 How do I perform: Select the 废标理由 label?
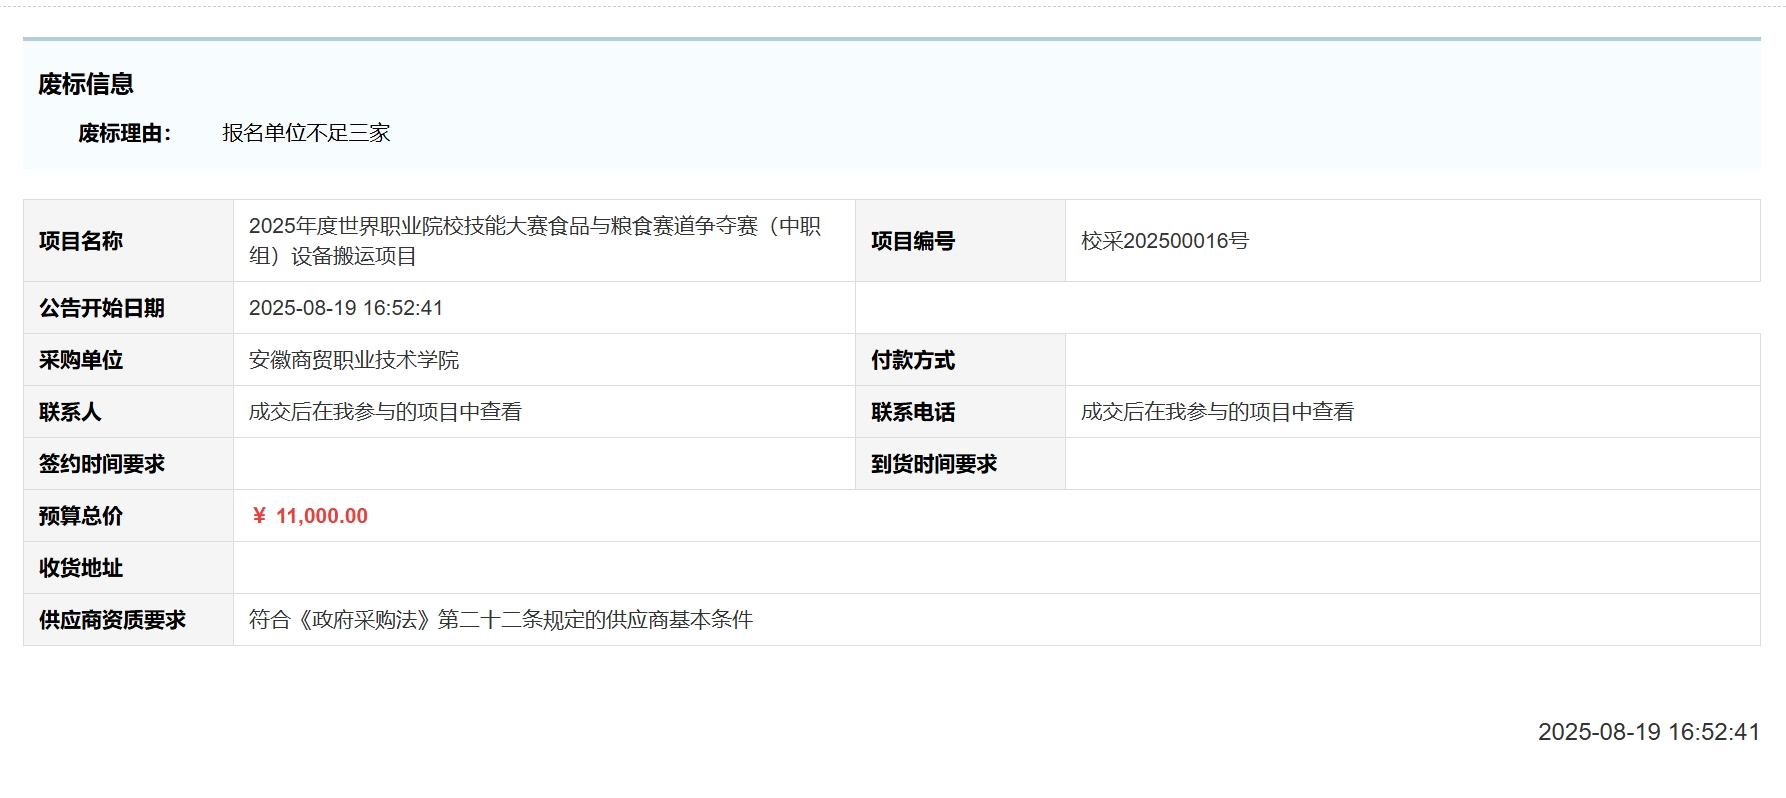[125, 133]
